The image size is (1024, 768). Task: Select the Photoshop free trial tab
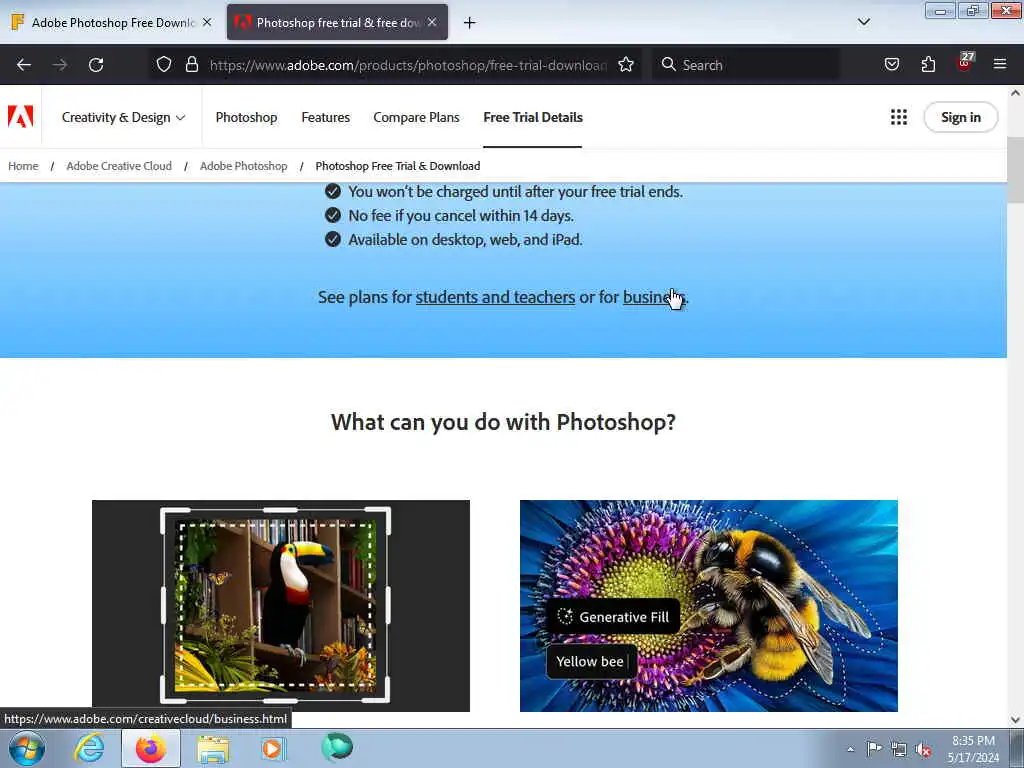click(x=336, y=23)
